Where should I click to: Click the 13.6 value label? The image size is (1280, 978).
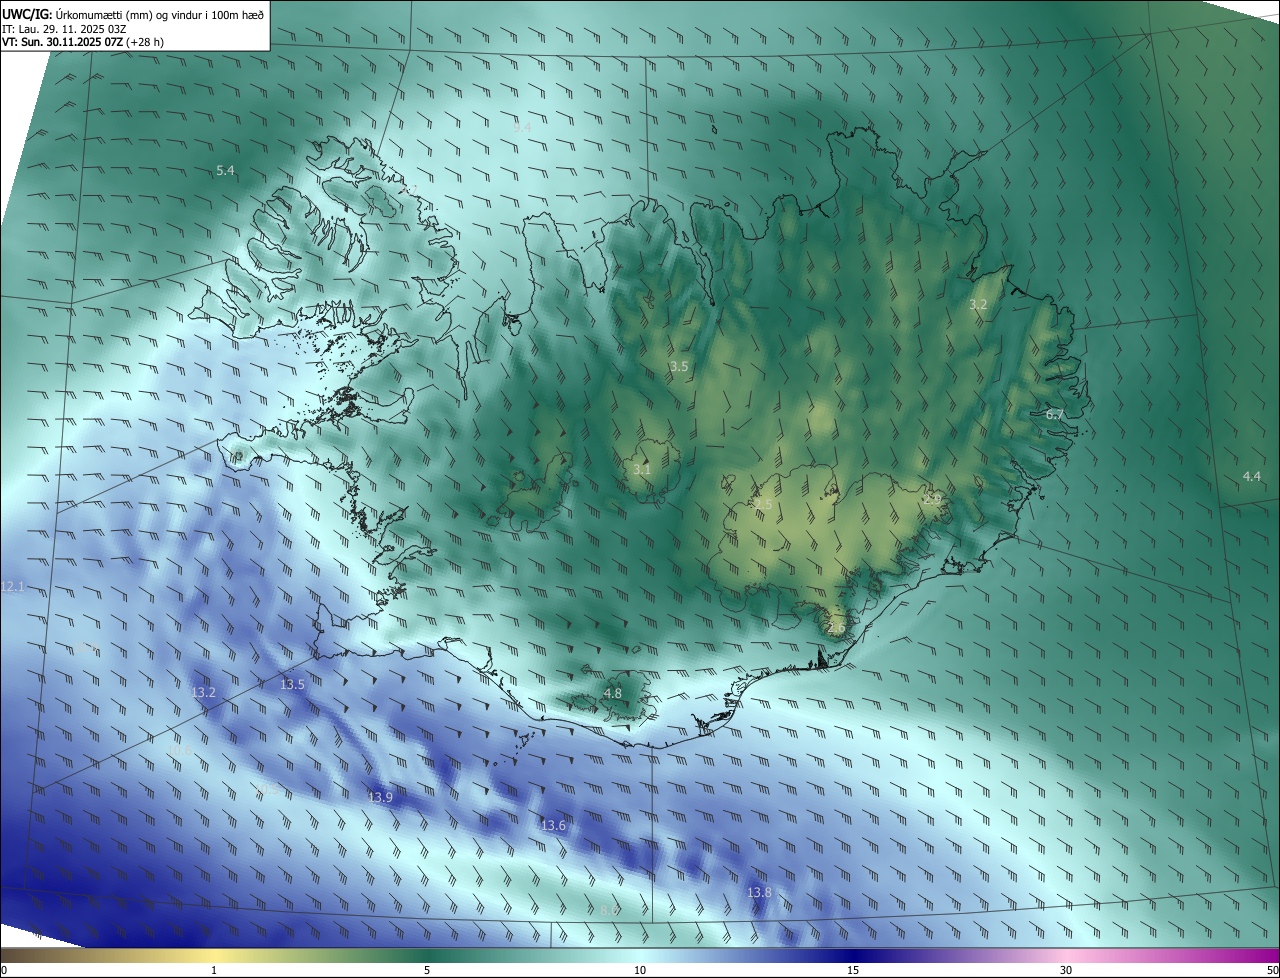(x=553, y=825)
